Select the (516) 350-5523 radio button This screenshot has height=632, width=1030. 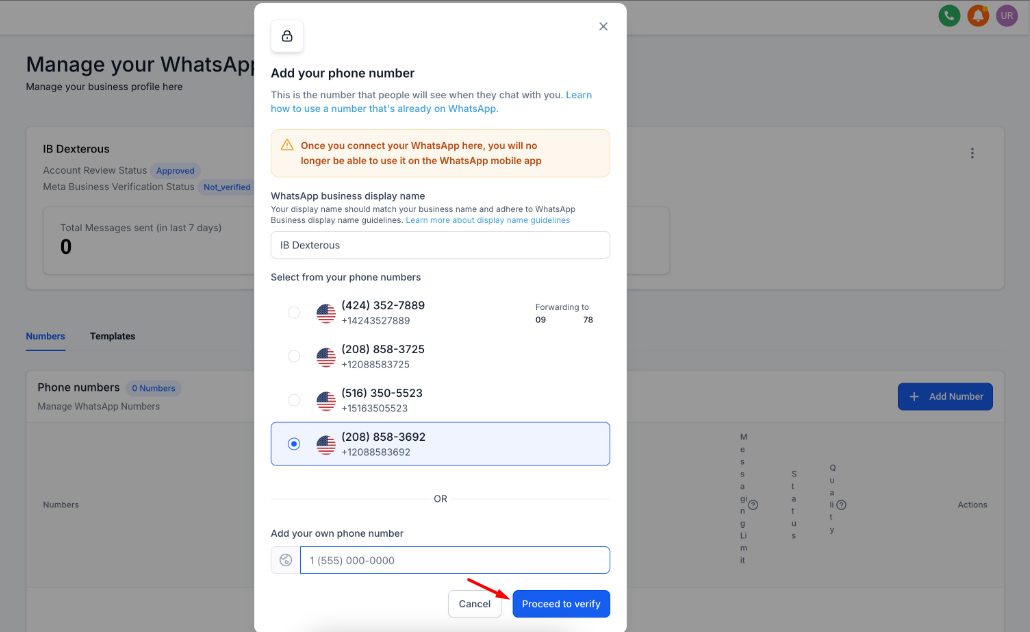pos(294,400)
